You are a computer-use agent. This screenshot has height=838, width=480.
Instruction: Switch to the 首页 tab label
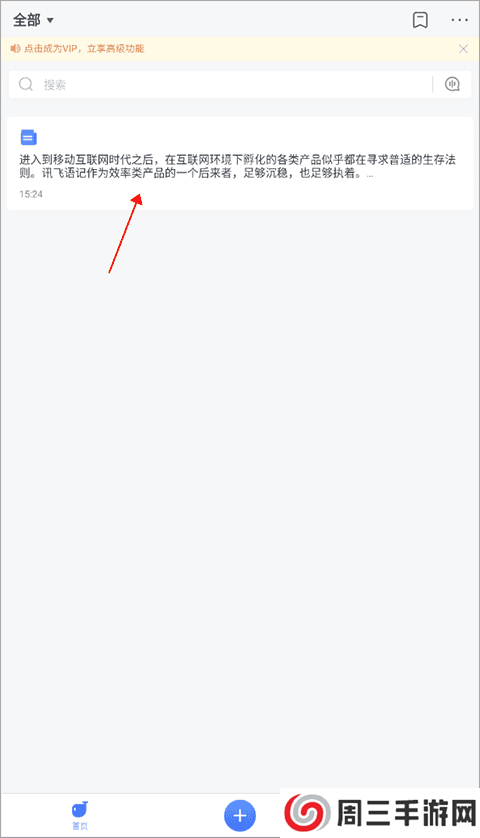[80, 826]
